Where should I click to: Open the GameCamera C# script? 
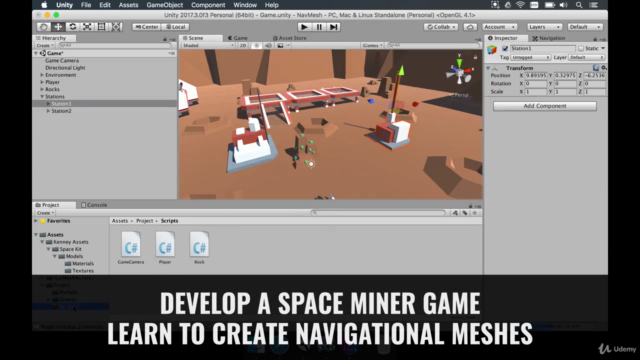(x=131, y=248)
